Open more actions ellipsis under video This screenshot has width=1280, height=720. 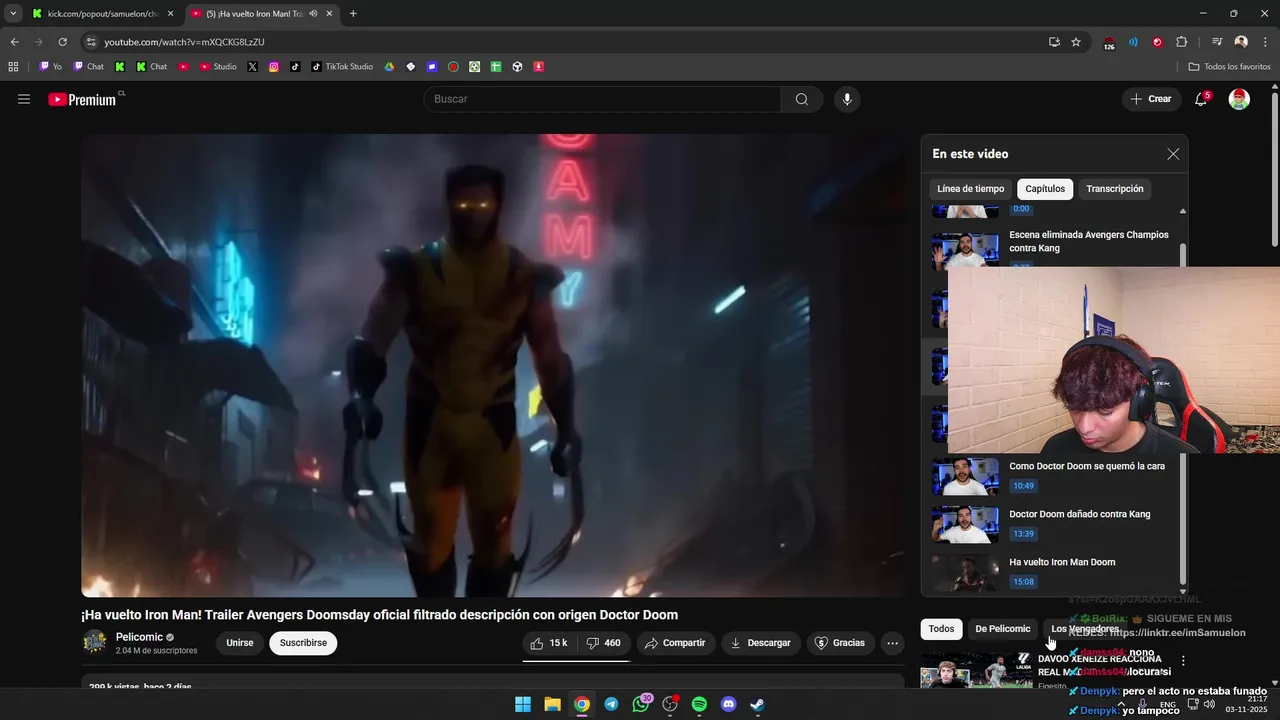pos(893,643)
